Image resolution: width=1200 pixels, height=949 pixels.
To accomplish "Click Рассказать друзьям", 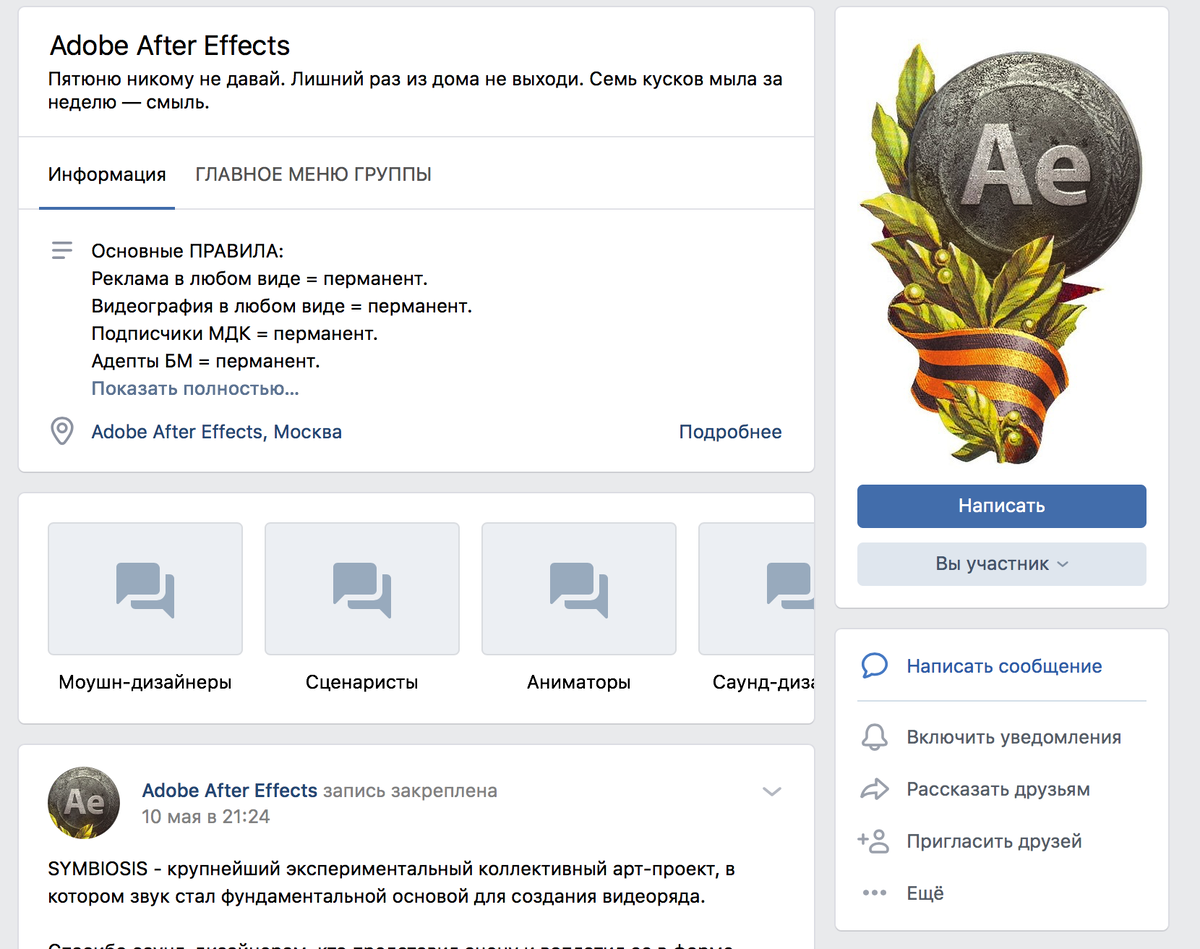I will pos(998,789).
